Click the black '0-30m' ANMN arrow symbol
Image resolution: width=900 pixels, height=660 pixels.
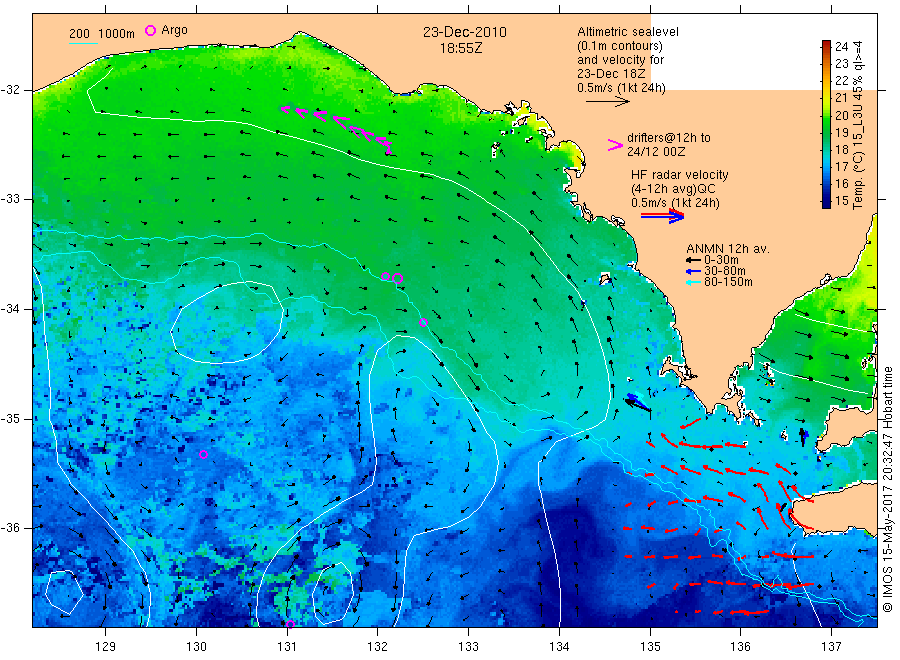click(693, 261)
